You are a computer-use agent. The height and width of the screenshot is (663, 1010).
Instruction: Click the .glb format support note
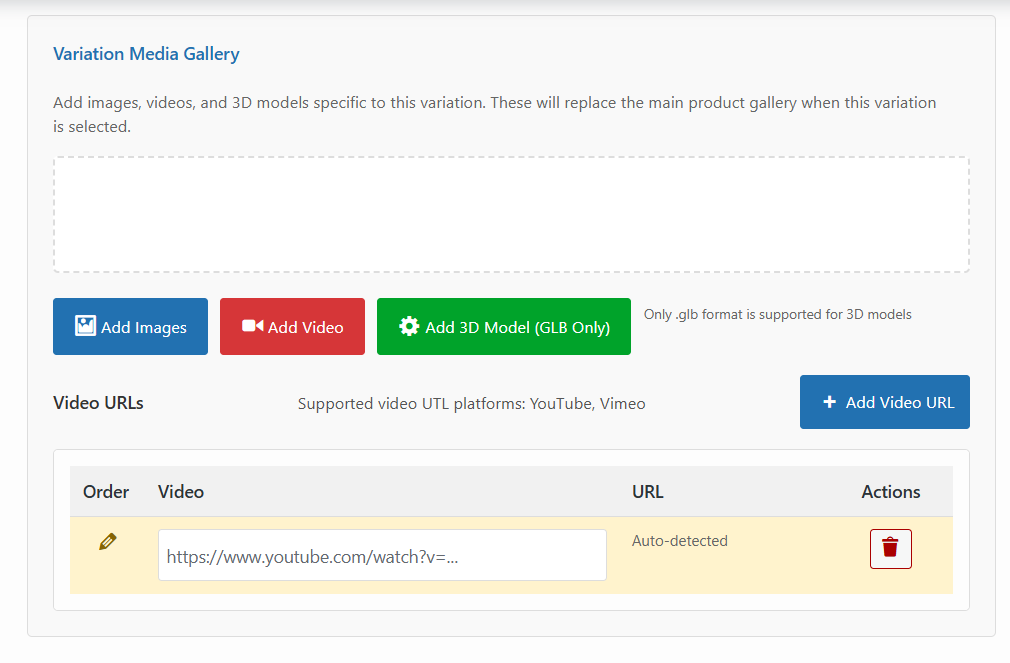[777, 314]
